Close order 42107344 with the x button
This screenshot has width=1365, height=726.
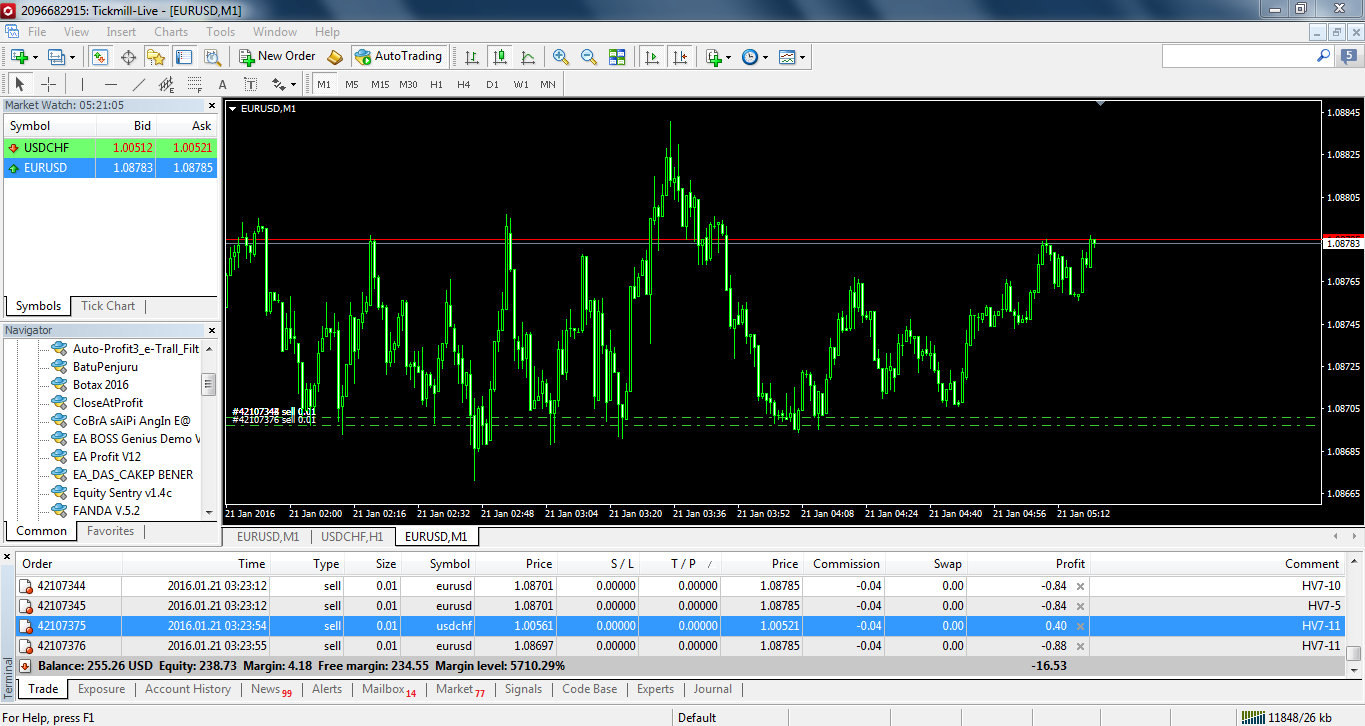[x=1080, y=586]
